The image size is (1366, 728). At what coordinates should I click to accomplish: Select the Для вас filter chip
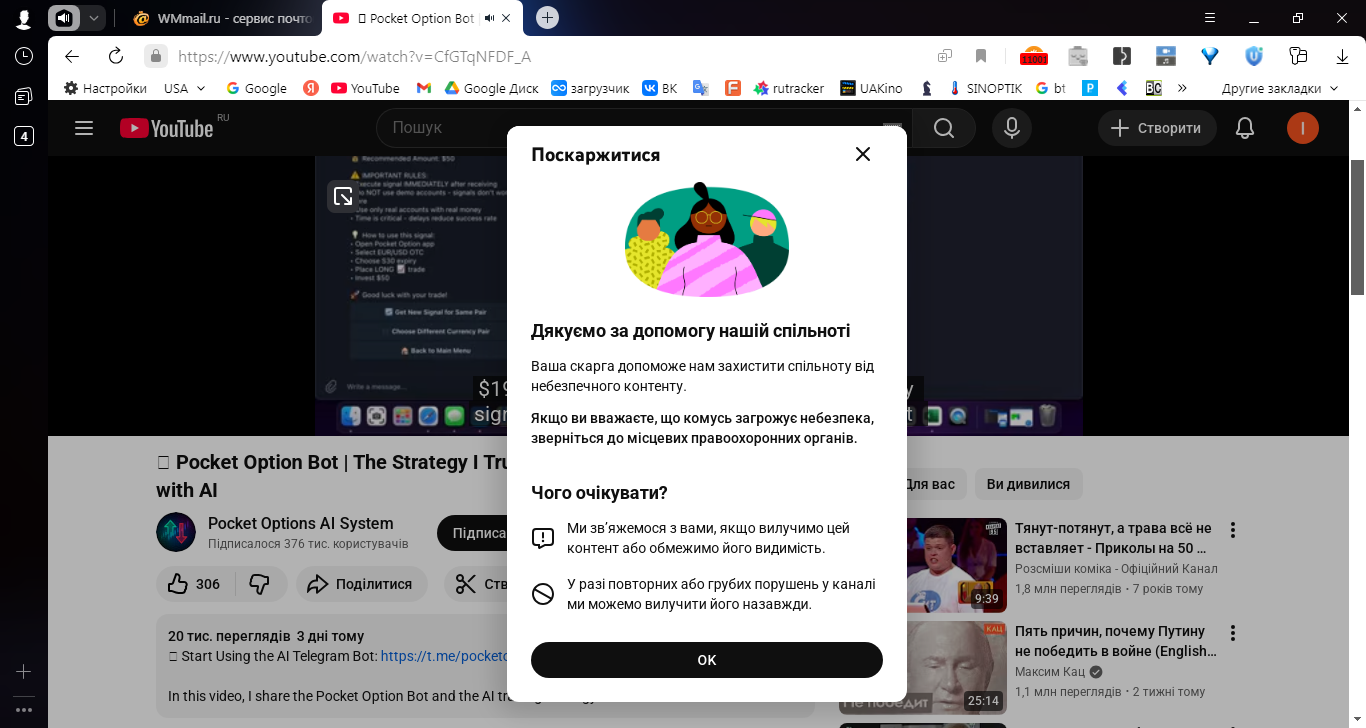930,484
